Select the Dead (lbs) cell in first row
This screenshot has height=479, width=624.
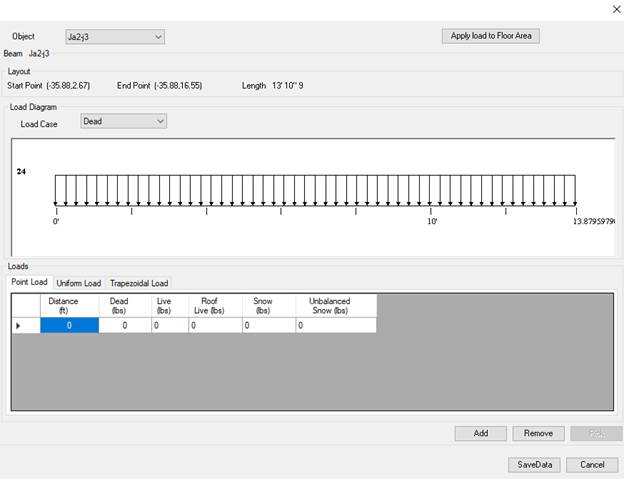[x=125, y=325]
